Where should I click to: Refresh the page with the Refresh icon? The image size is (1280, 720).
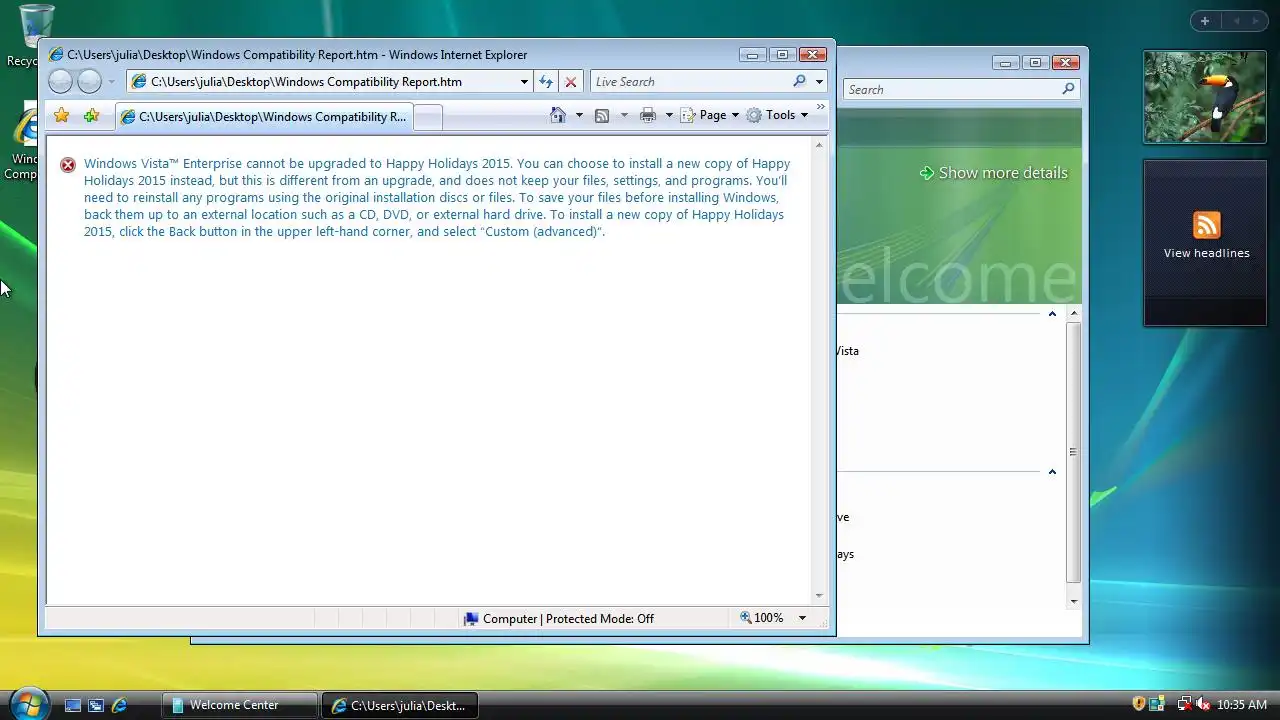[546, 82]
